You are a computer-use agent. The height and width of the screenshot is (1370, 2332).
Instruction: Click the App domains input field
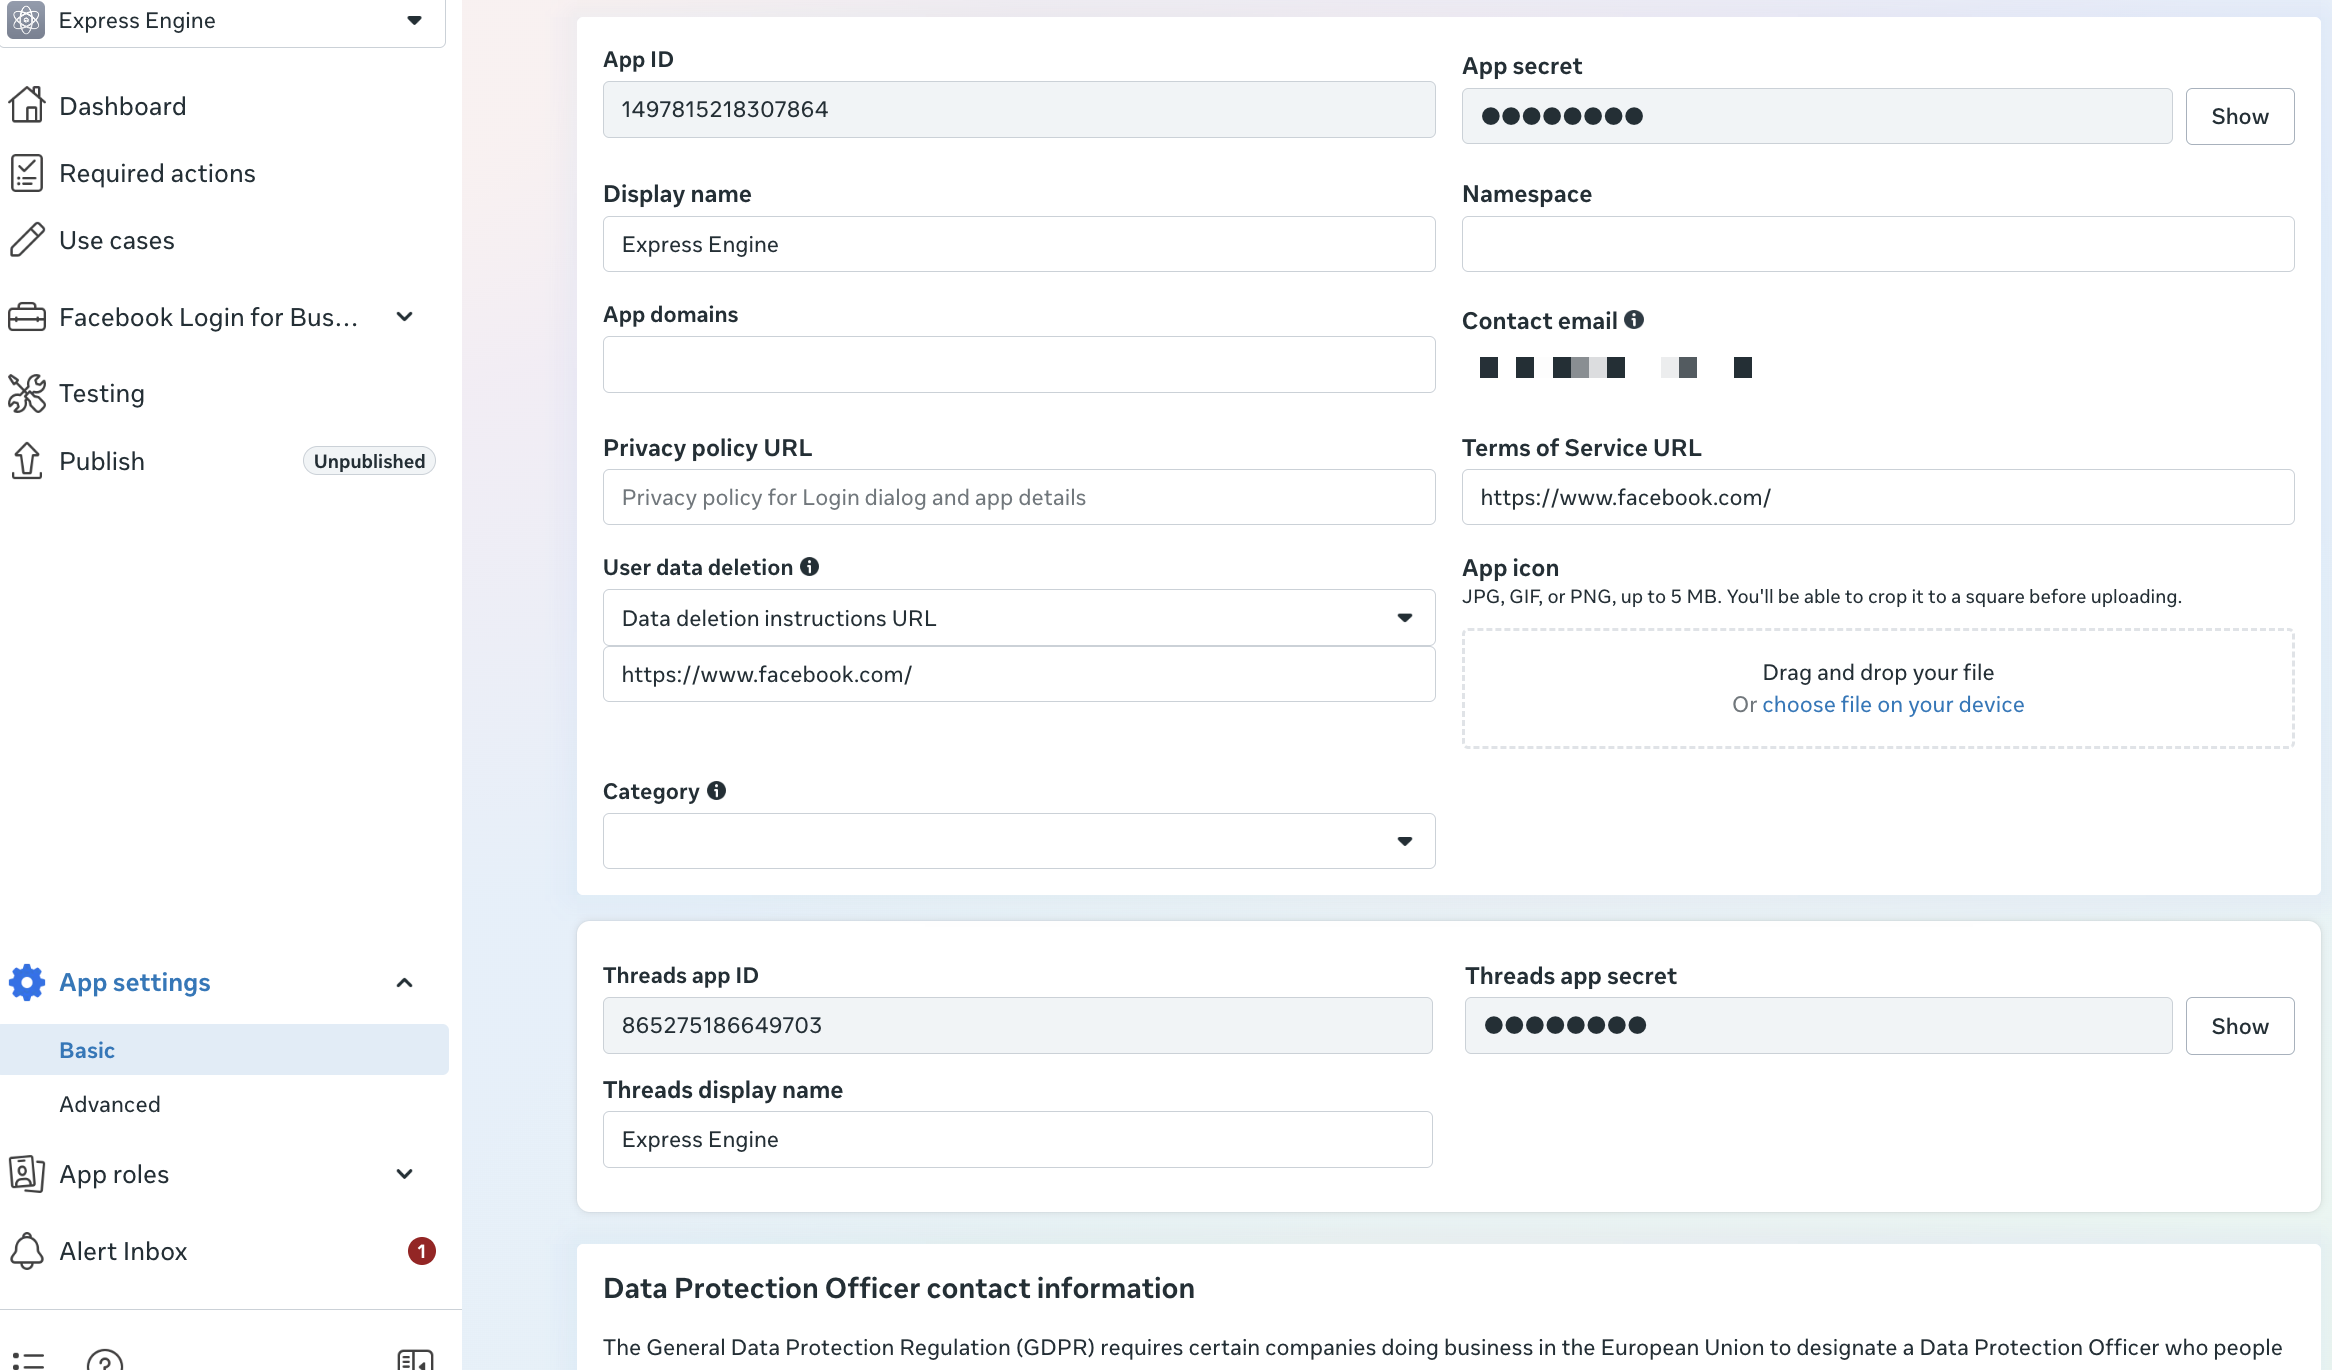1019,364
